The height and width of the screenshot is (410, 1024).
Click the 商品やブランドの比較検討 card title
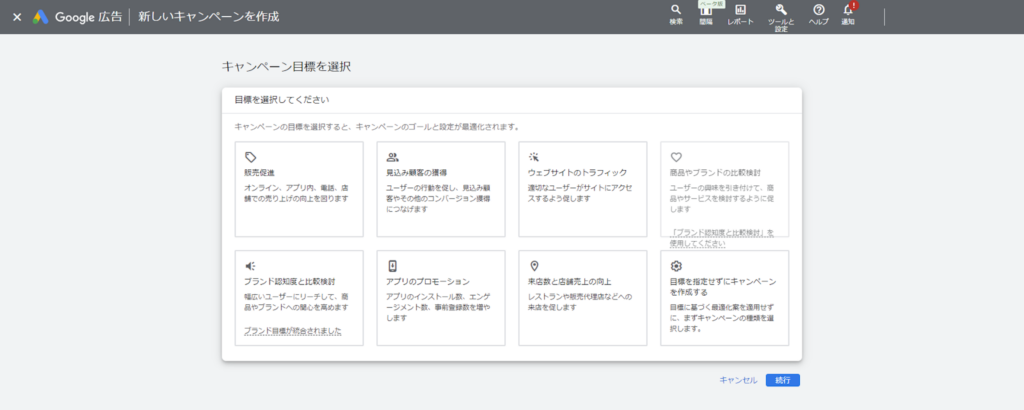[x=715, y=173]
